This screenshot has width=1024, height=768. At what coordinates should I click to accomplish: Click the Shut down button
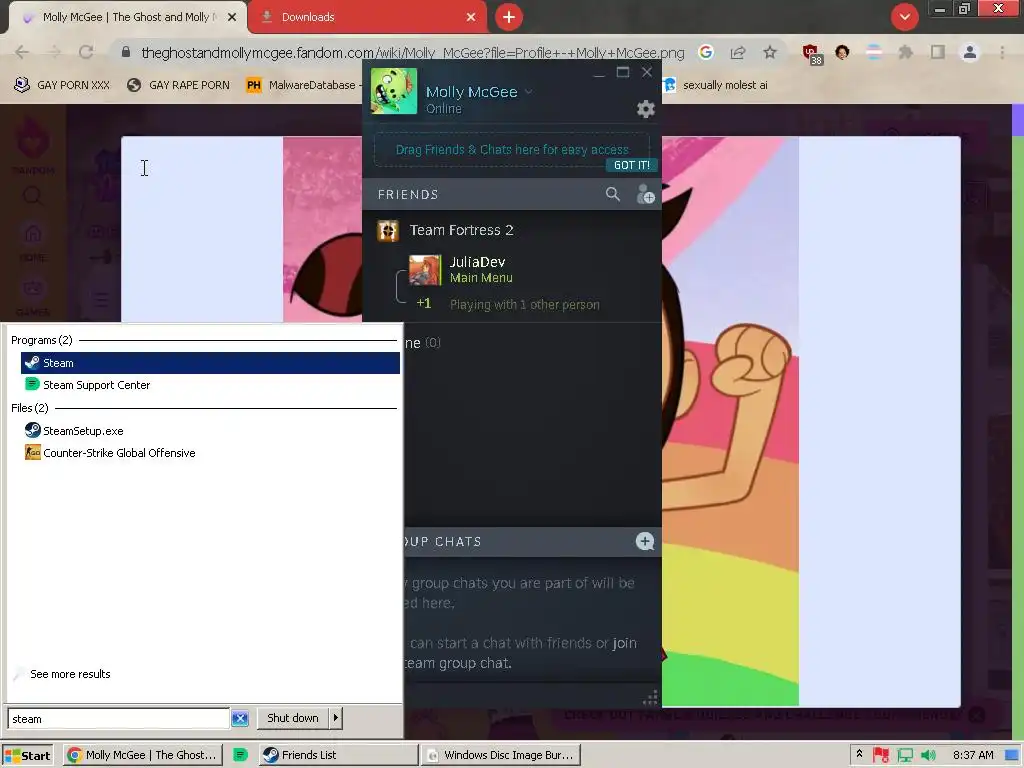(293, 718)
